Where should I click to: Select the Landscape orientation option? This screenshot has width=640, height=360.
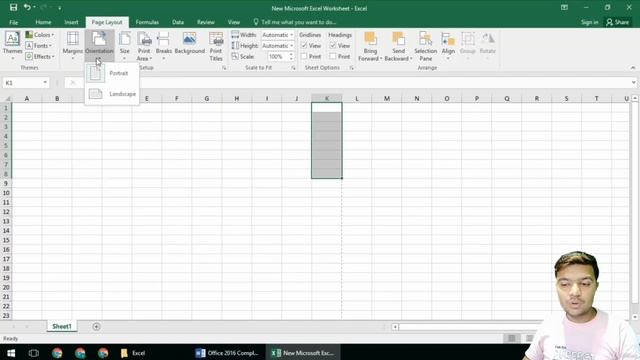(x=111, y=94)
